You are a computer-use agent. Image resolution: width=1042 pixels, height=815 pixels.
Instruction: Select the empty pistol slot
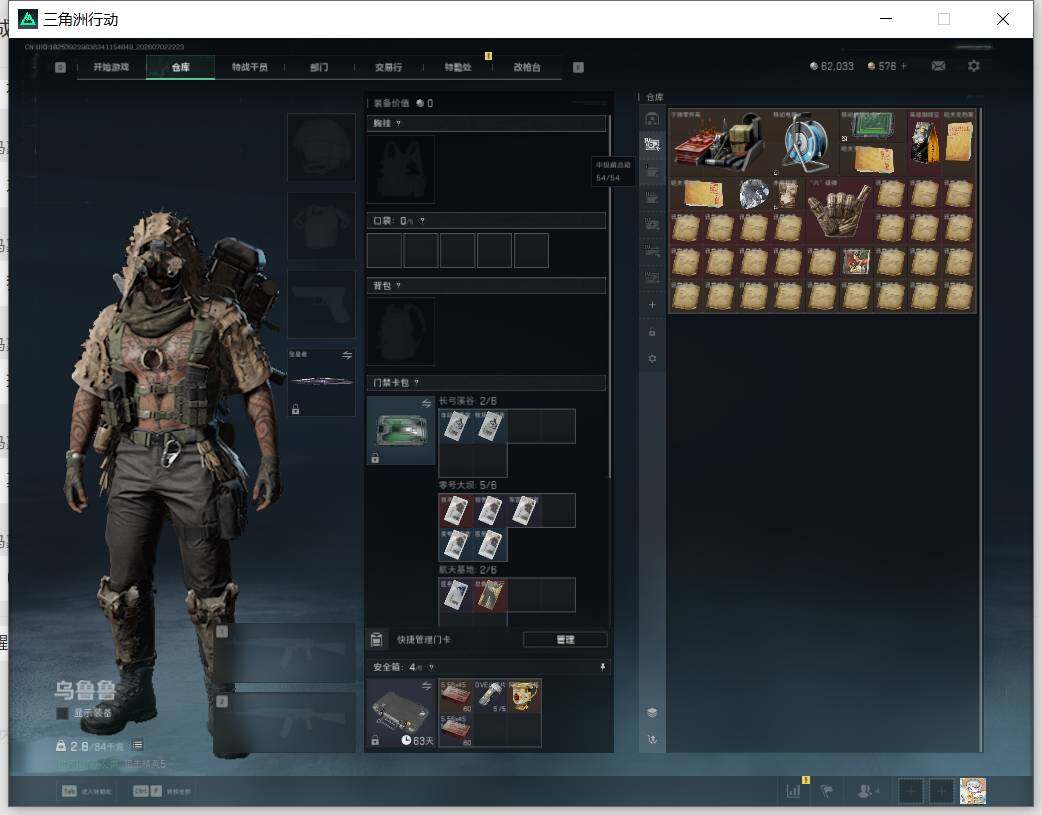pos(321,304)
